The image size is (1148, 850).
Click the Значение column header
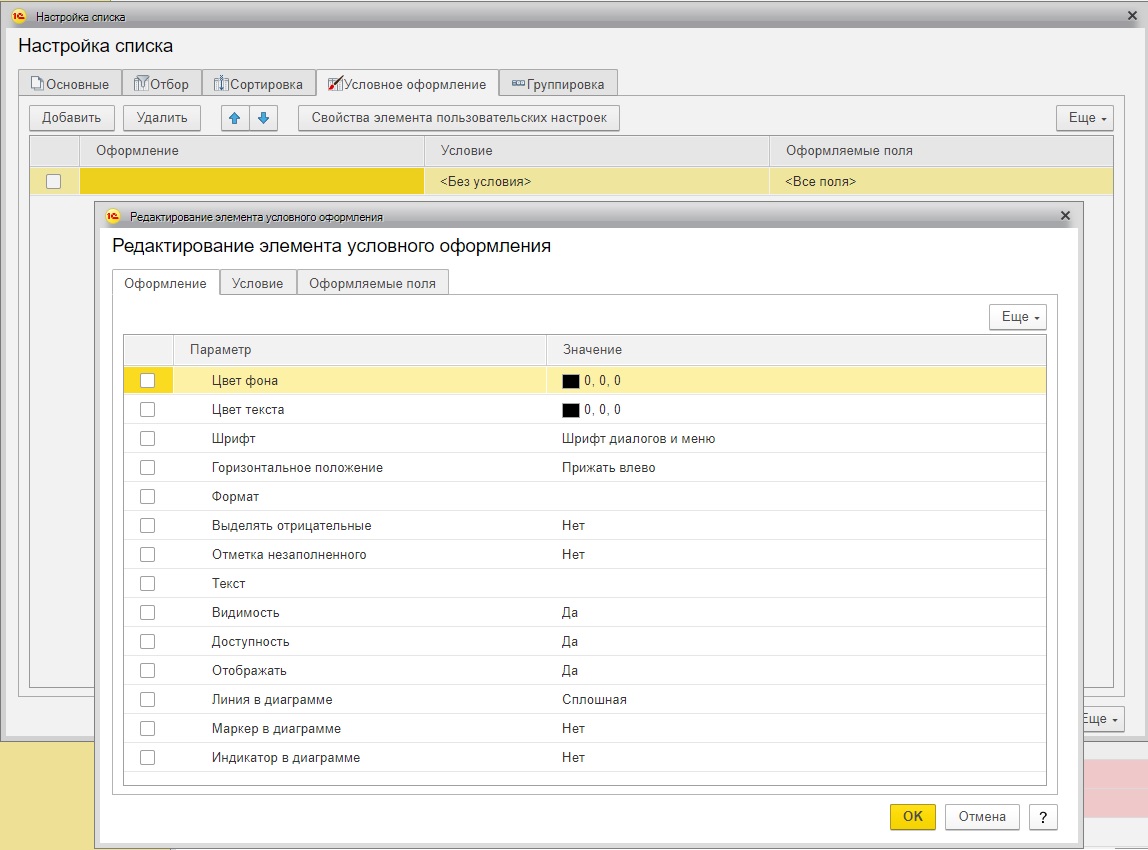tap(797, 349)
